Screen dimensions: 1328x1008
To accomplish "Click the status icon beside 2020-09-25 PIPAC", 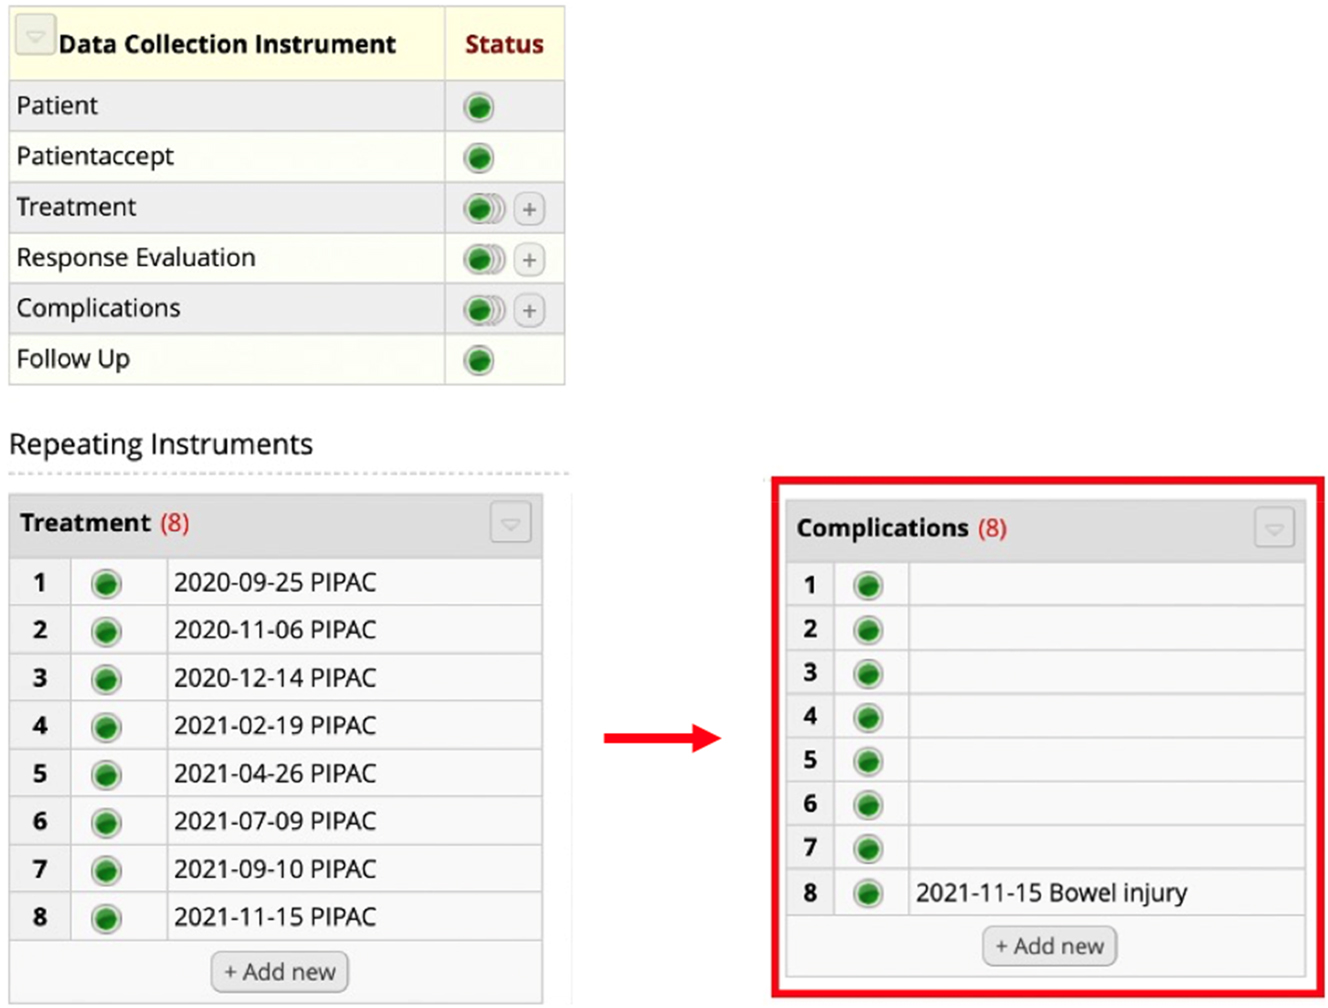I will point(106,582).
